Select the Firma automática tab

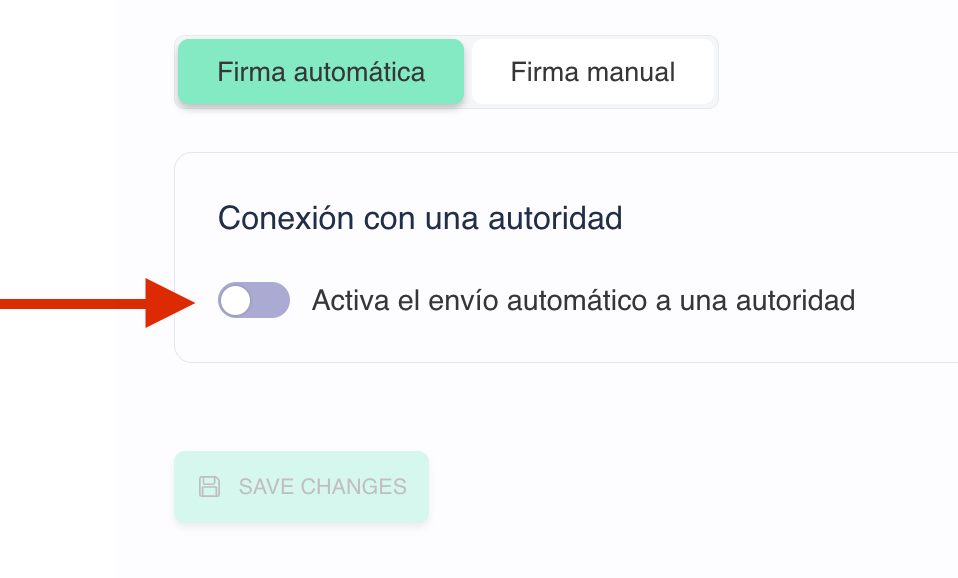321,72
